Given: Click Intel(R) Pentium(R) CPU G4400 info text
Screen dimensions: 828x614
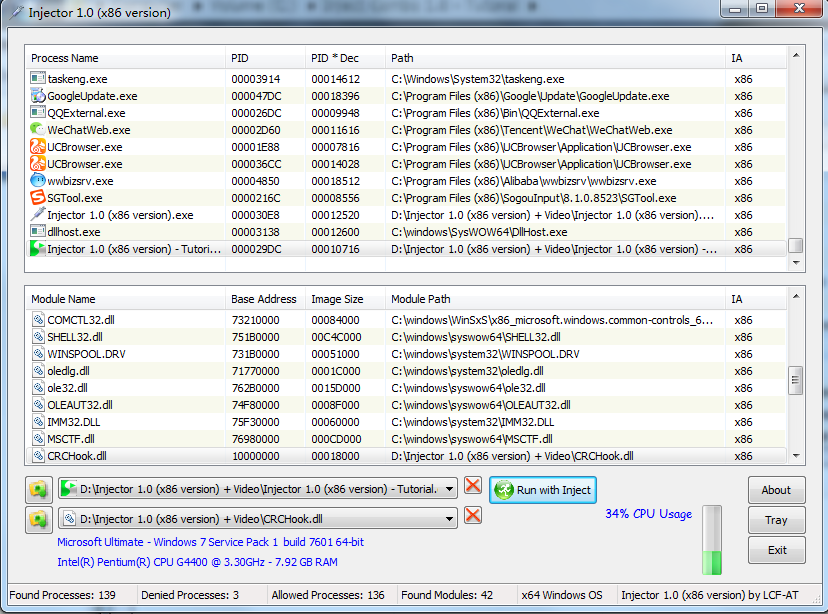Looking at the screenshot, I should pos(197,562).
